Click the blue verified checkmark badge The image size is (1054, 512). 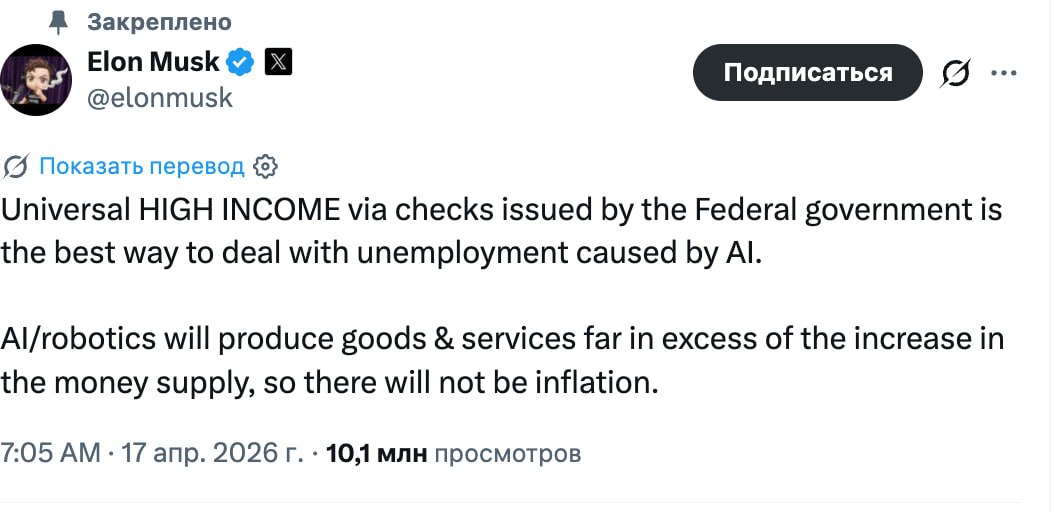240,63
